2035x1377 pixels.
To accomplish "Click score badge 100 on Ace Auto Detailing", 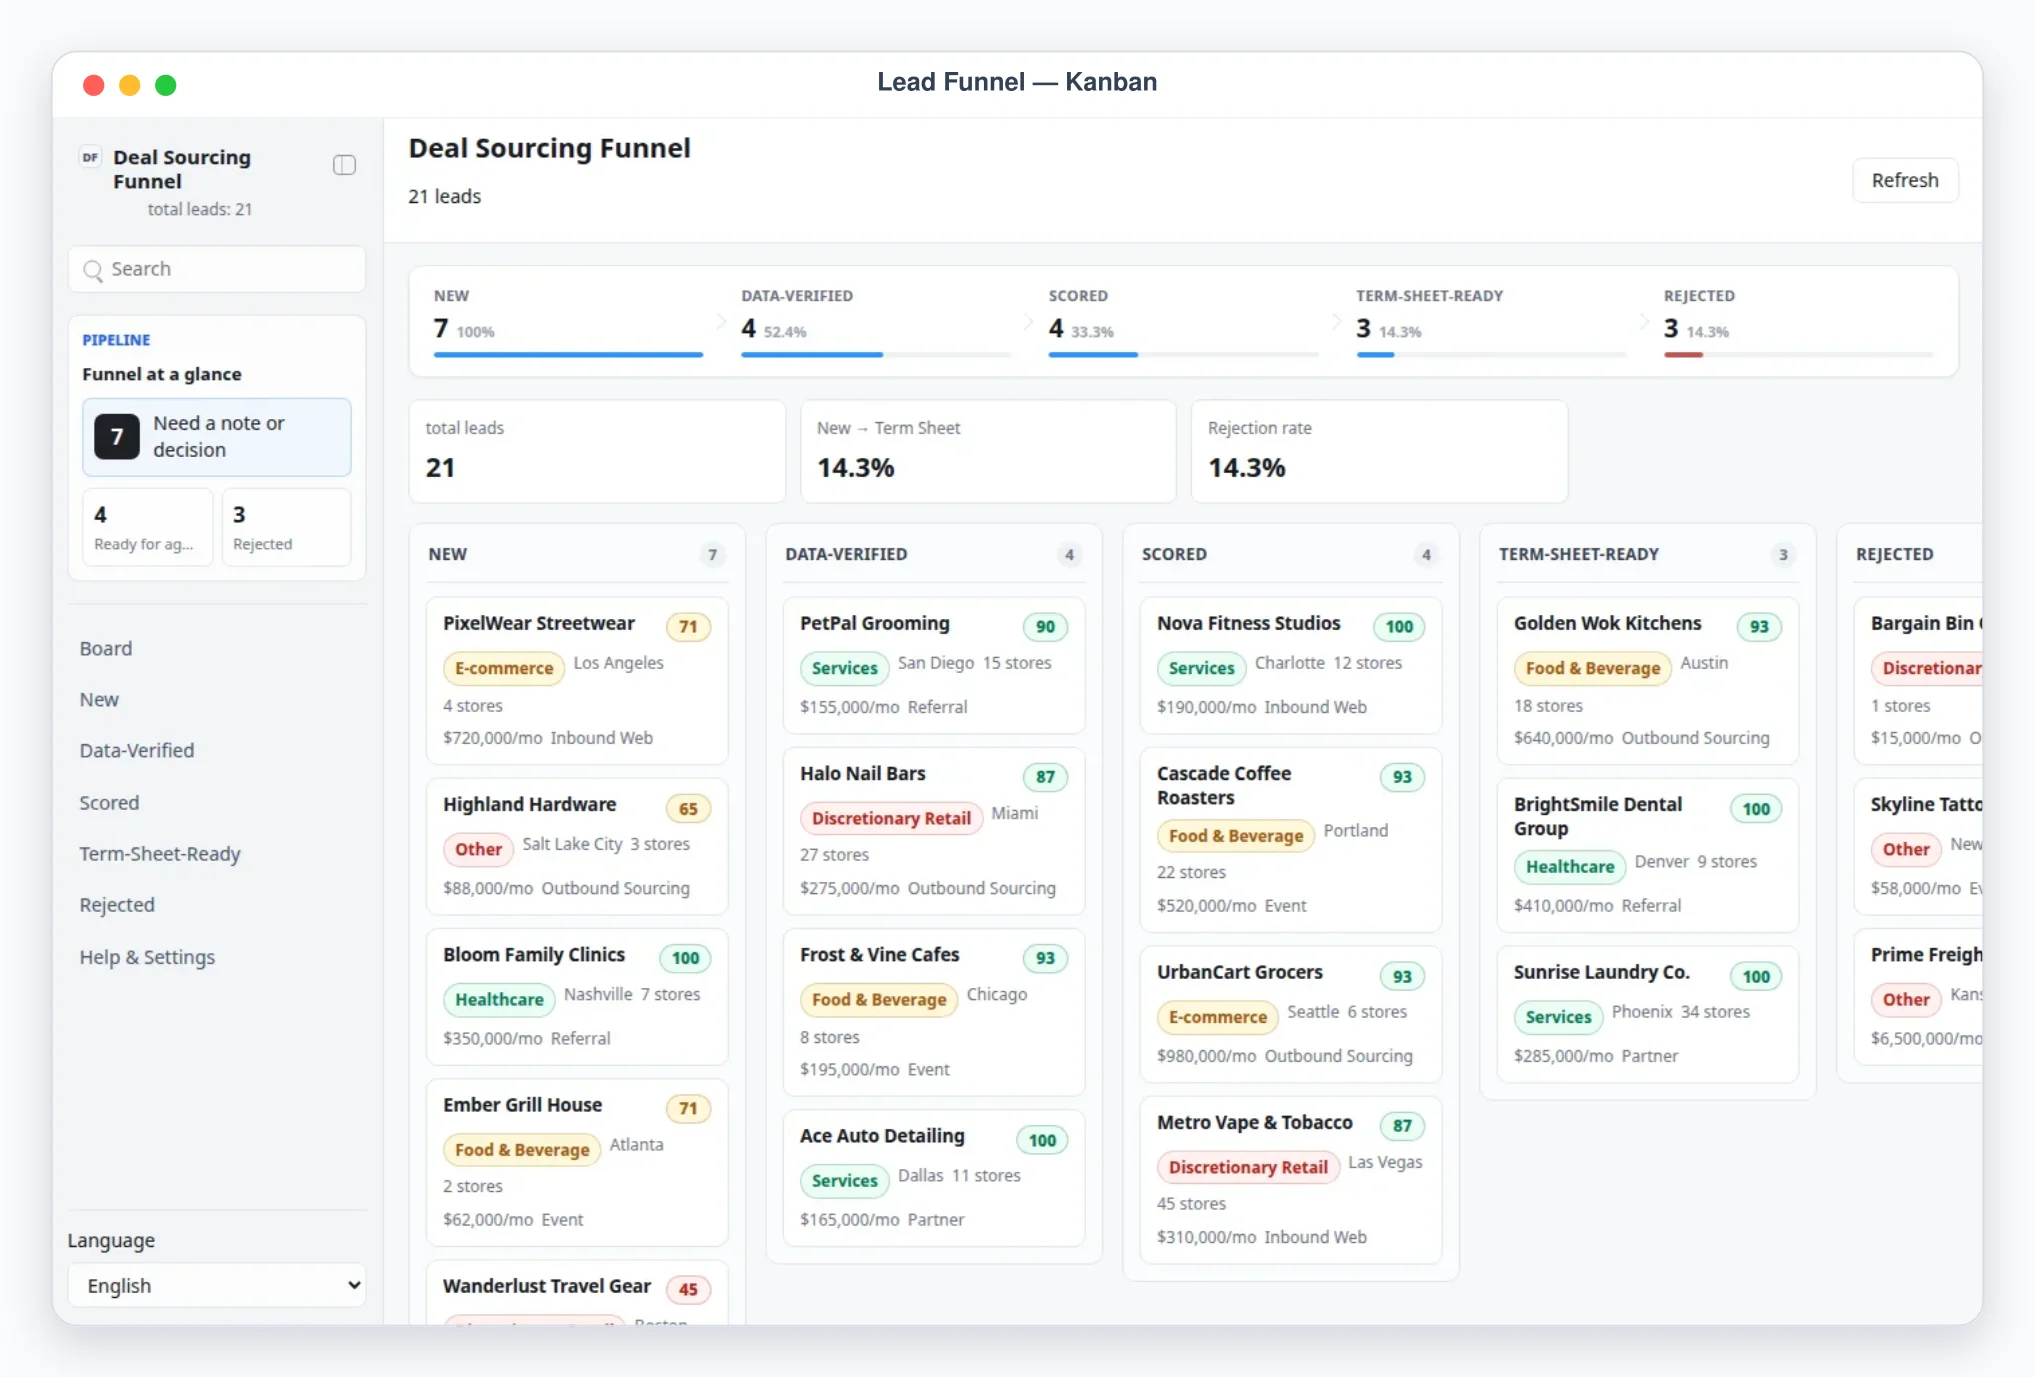I will coord(1042,1139).
